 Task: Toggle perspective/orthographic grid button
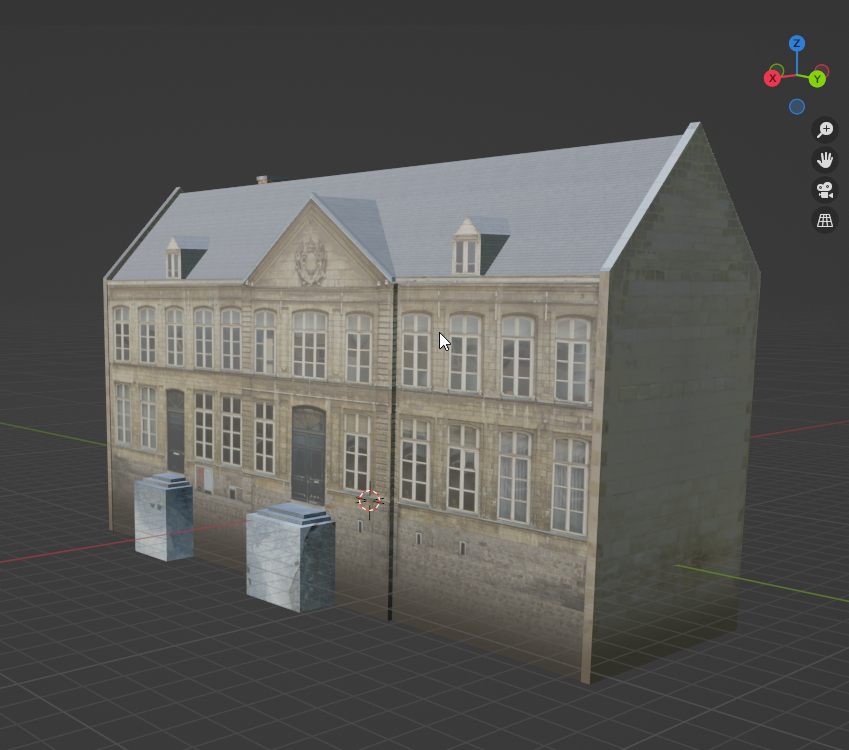825,221
